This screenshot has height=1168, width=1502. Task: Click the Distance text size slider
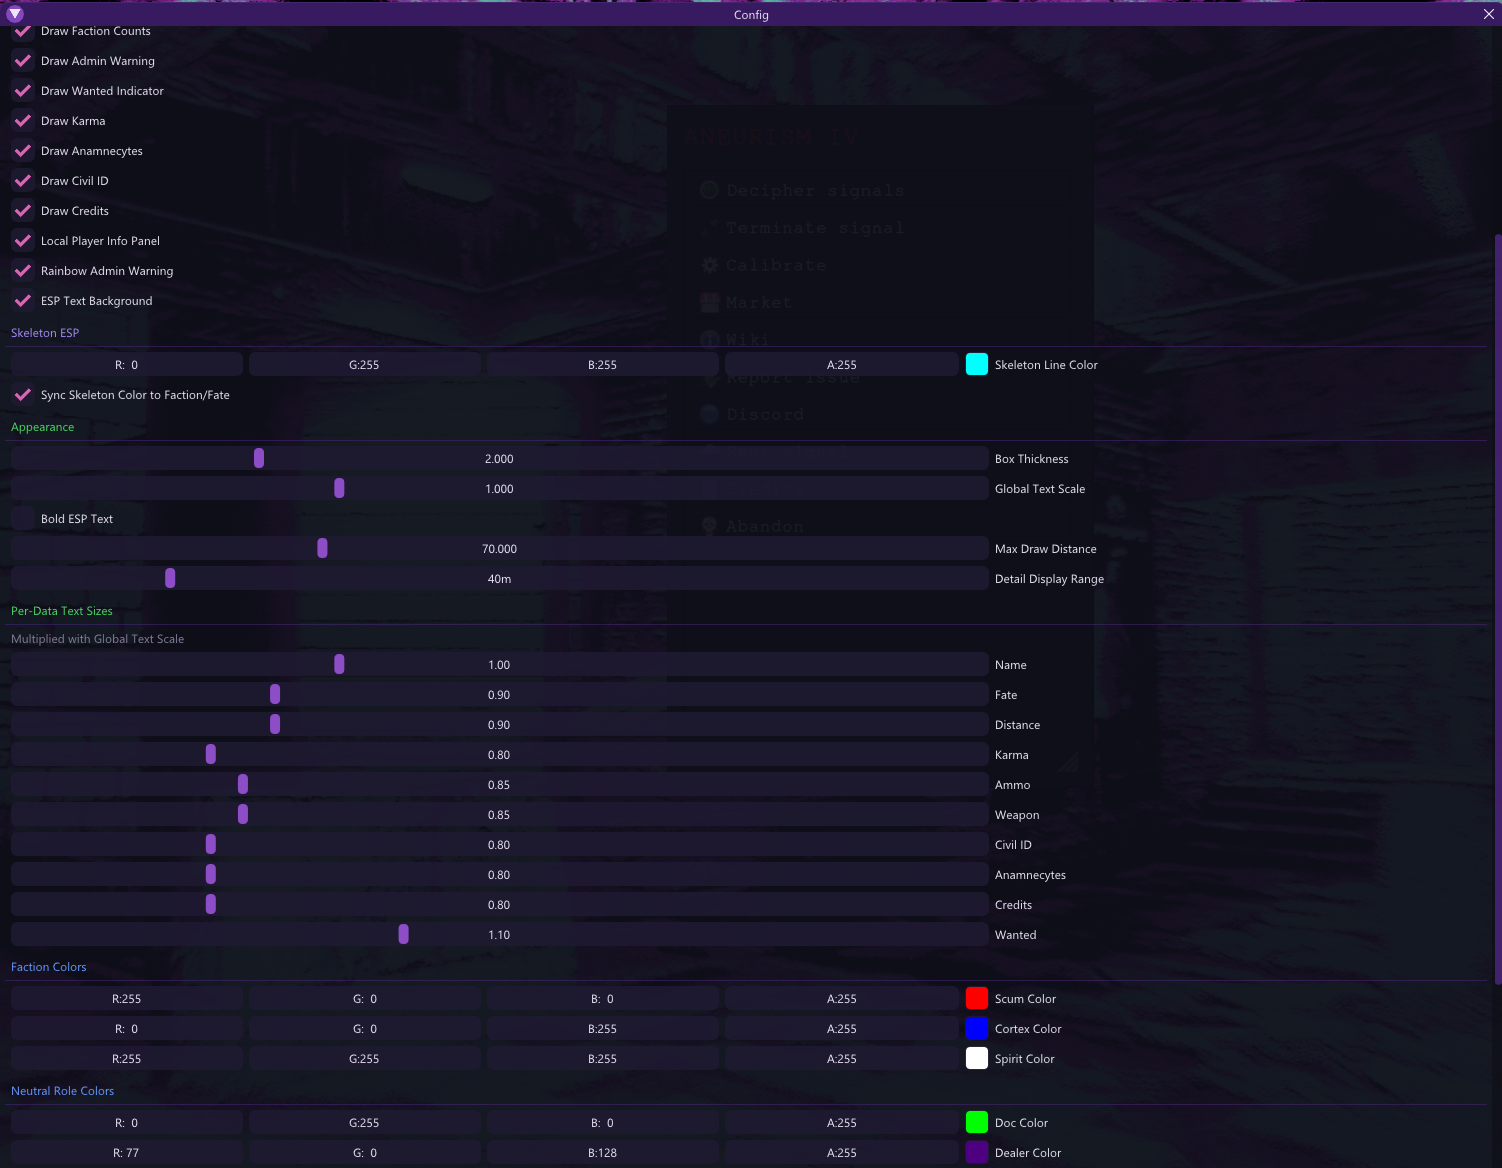[500, 725]
